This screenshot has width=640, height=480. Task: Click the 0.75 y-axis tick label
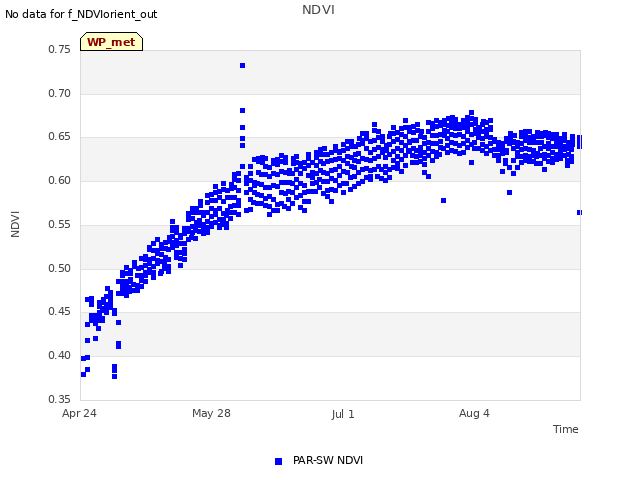click(x=60, y=49)
